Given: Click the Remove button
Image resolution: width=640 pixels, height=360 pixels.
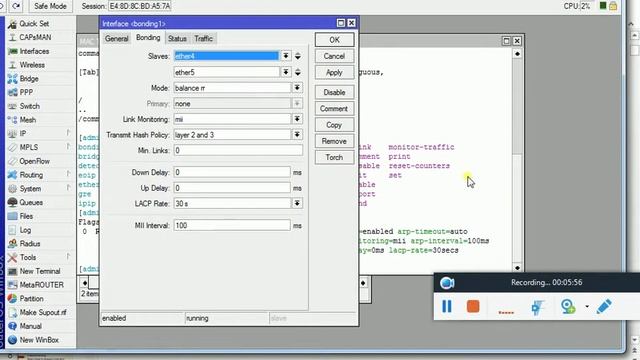Looking at the screenshot, I should (x=334, y=141).
